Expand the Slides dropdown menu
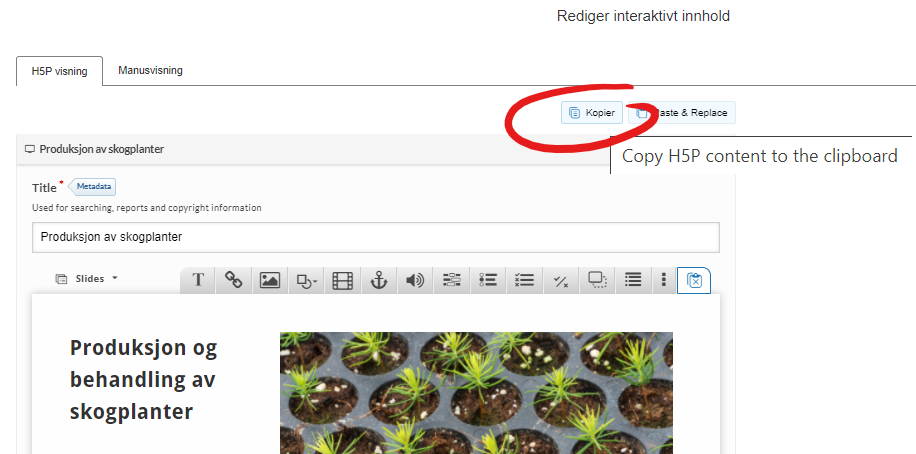This screenshot has width=916, height=454. [x=86, y=279]
